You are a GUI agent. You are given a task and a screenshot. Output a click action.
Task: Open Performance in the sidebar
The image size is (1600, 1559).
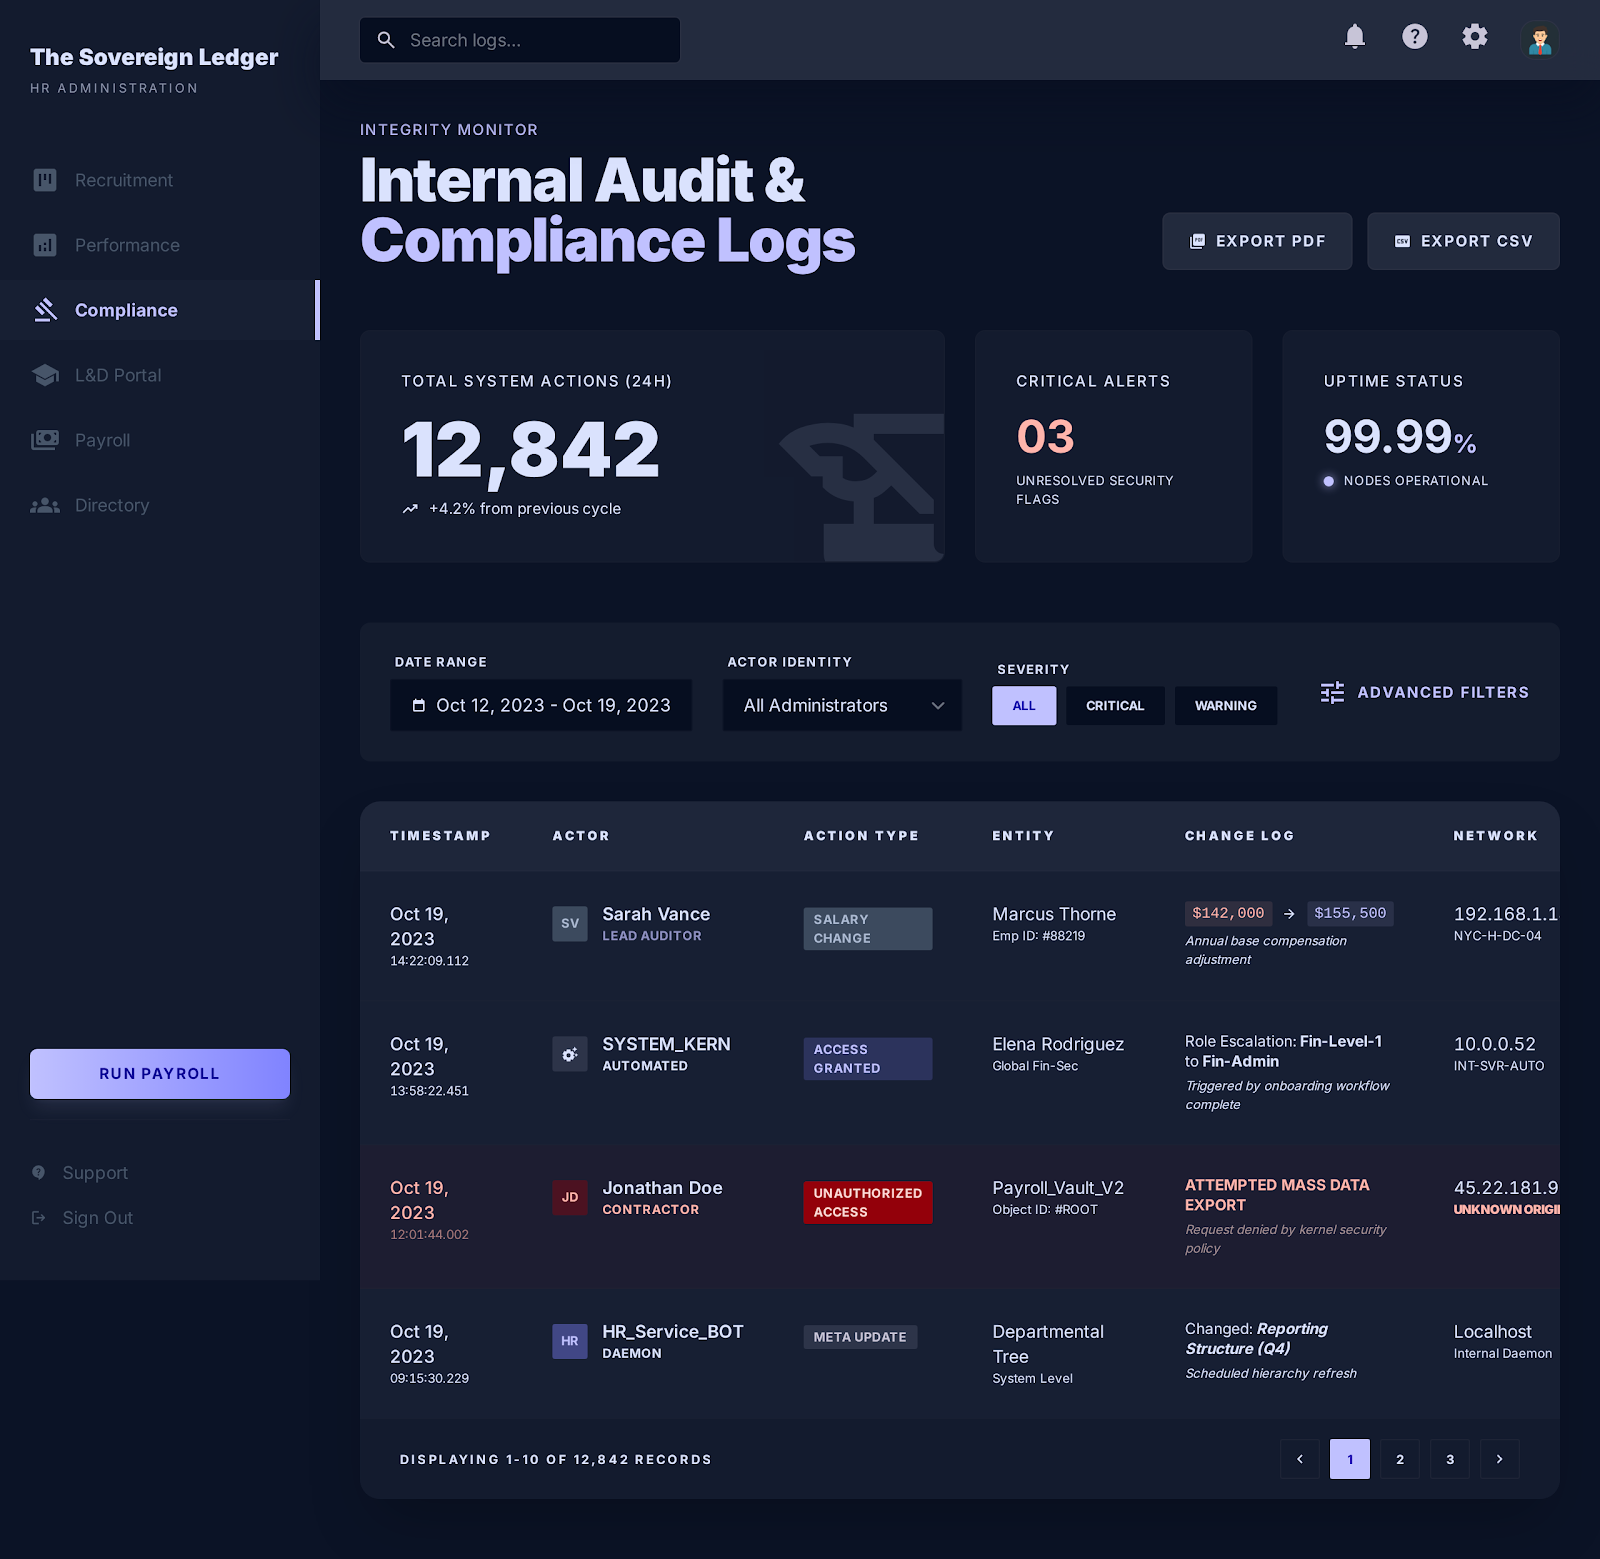click(x=160, y=245)
